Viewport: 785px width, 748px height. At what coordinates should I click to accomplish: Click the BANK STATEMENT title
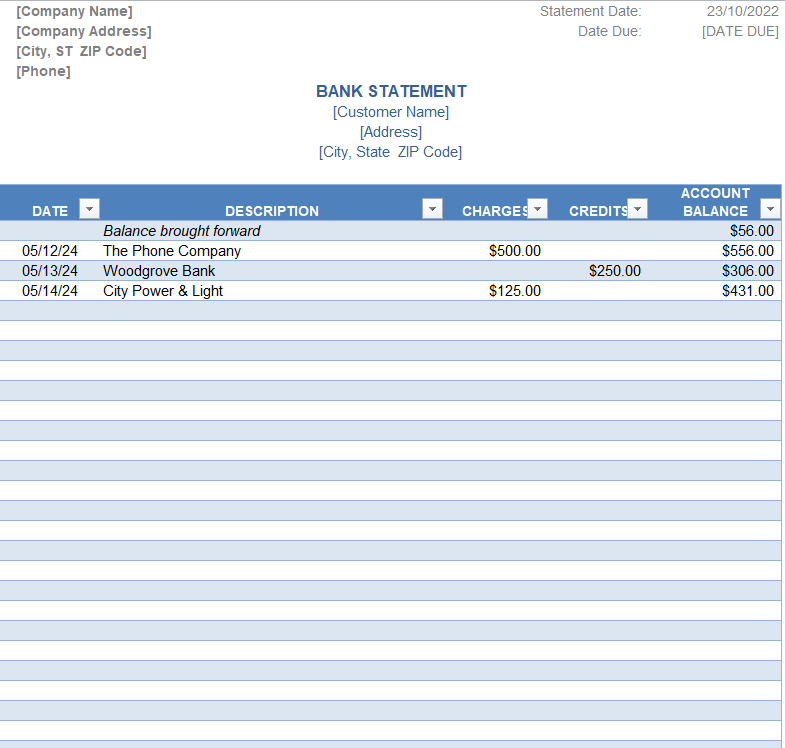coord(391,91)
